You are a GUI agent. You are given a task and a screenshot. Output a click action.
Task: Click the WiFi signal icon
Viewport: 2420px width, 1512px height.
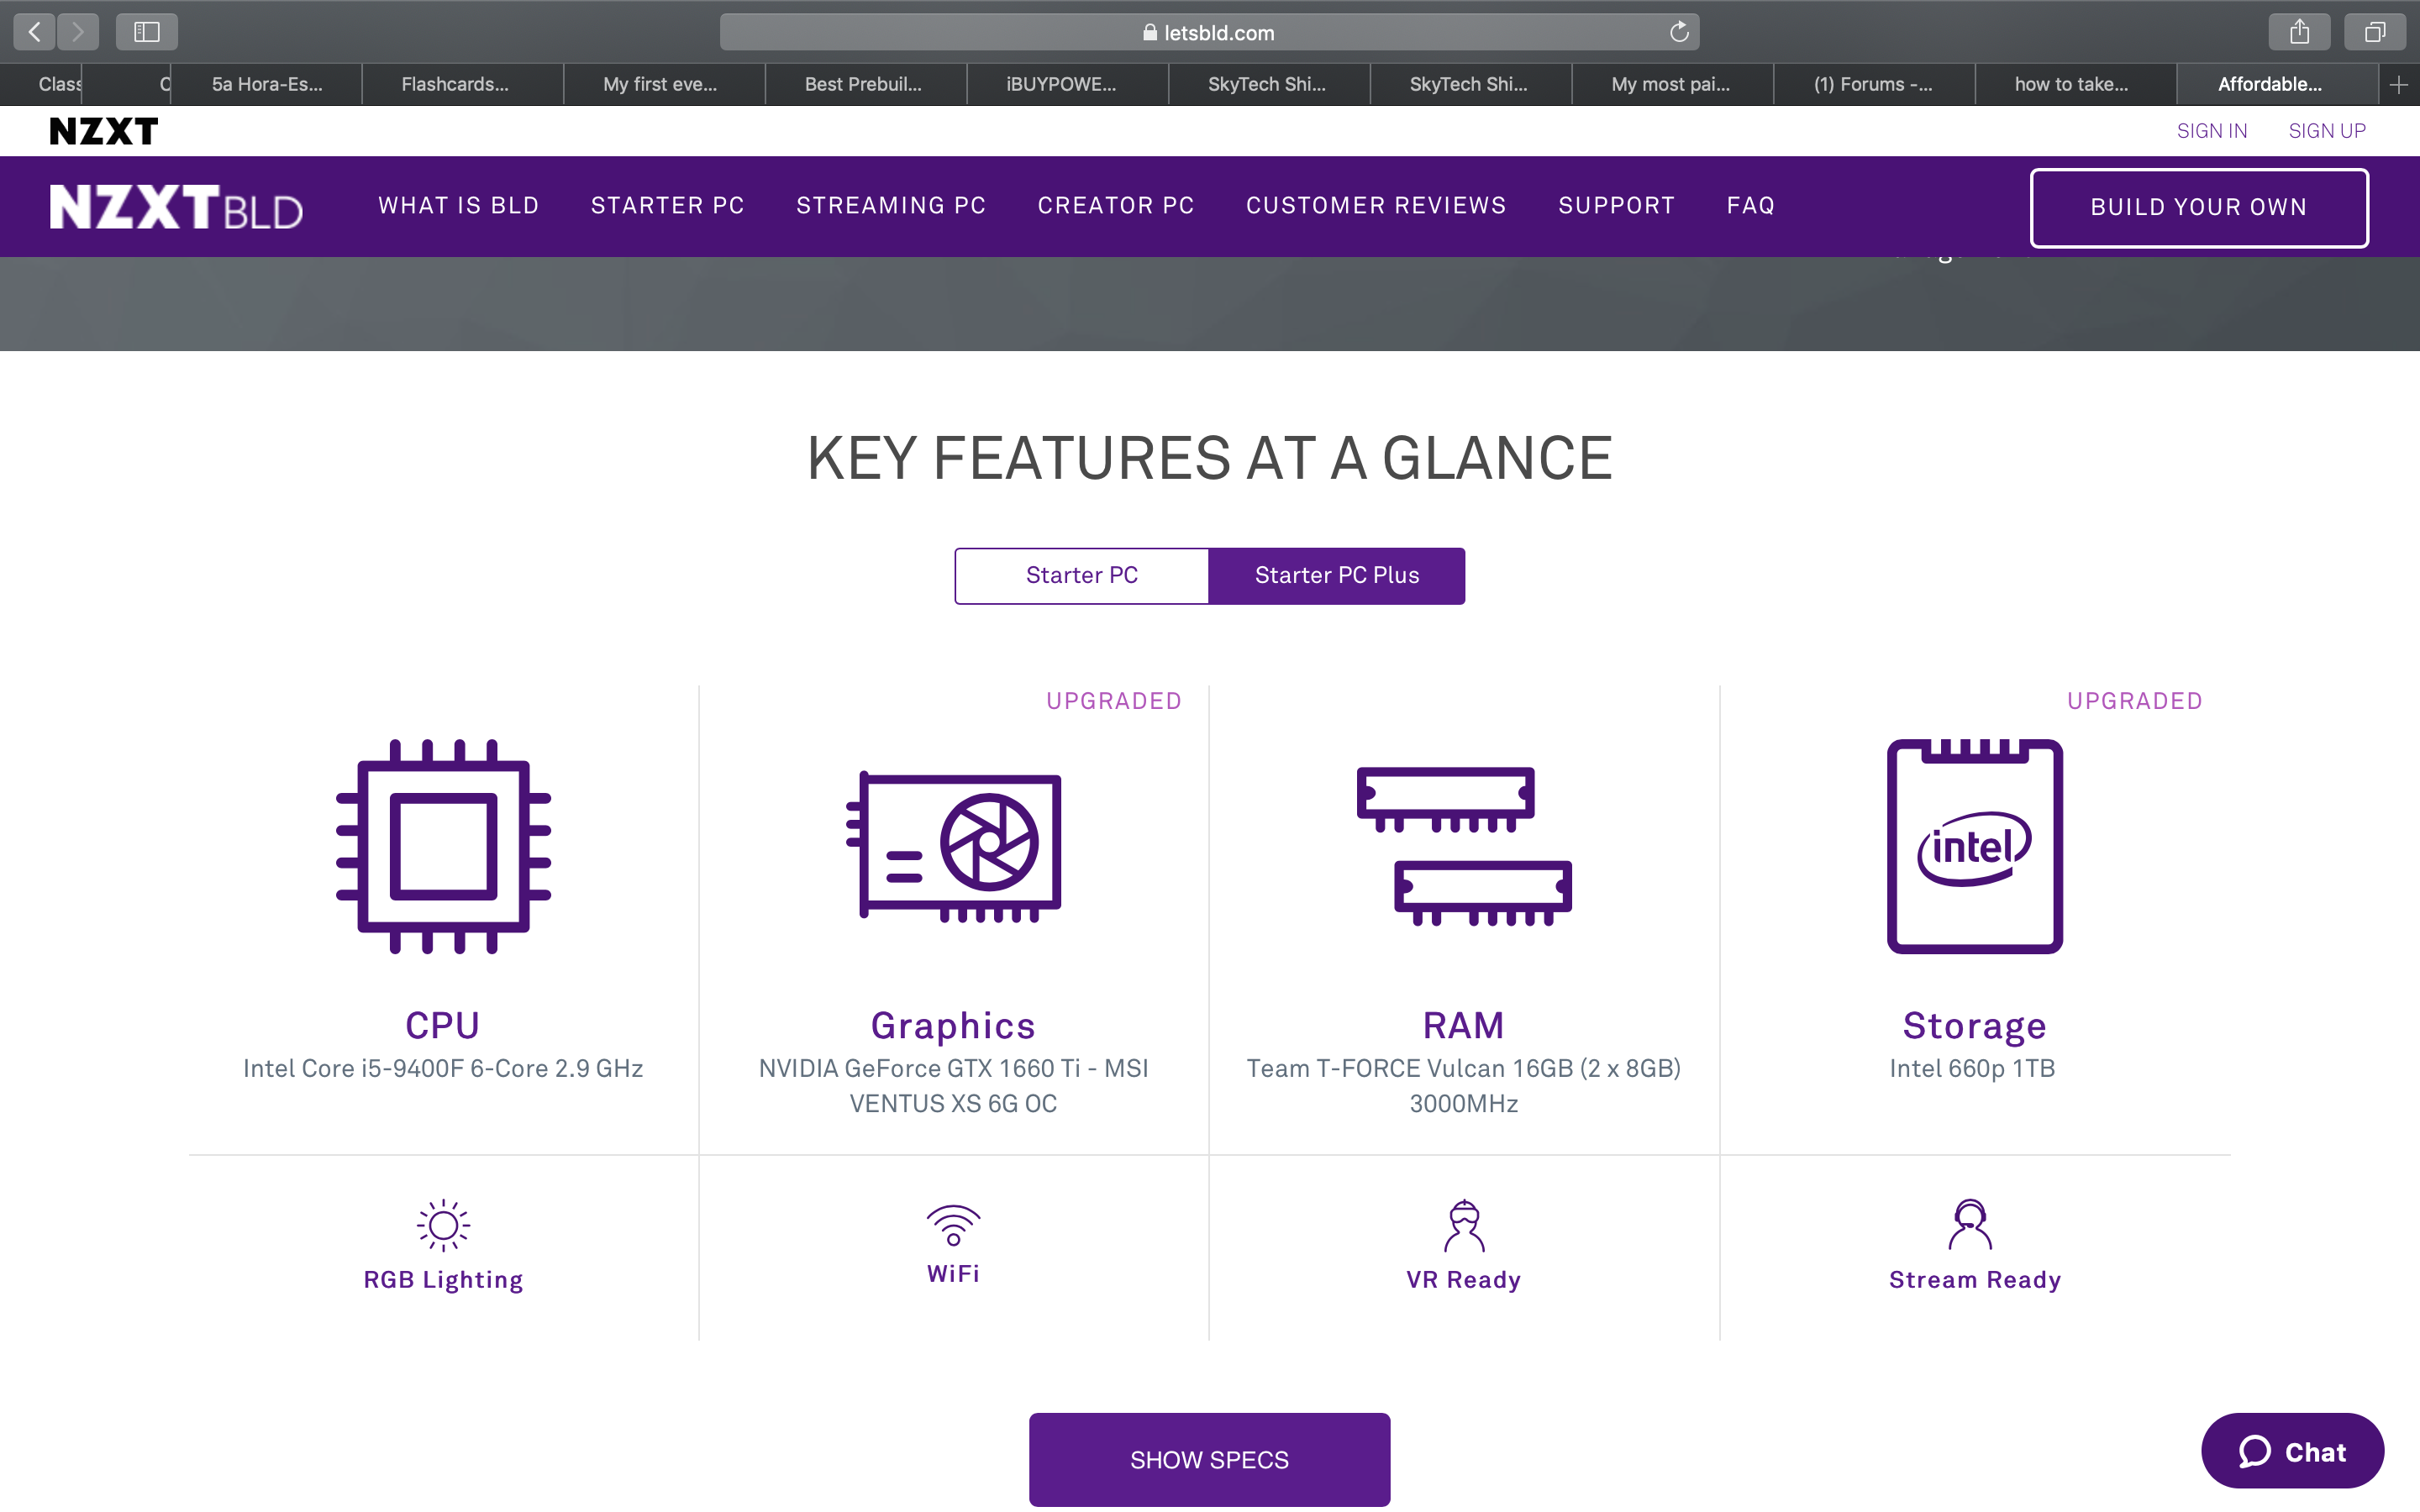point(953,1225)
